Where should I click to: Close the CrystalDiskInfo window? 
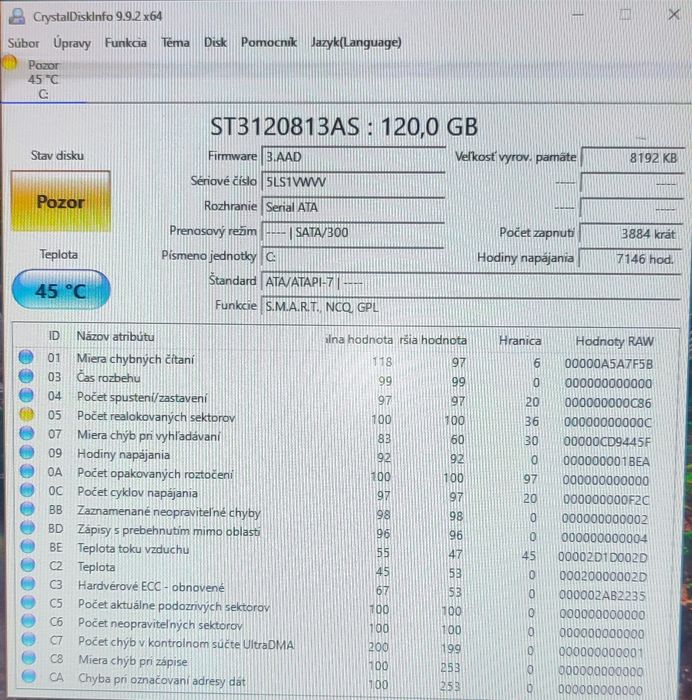tap(674, 15)
